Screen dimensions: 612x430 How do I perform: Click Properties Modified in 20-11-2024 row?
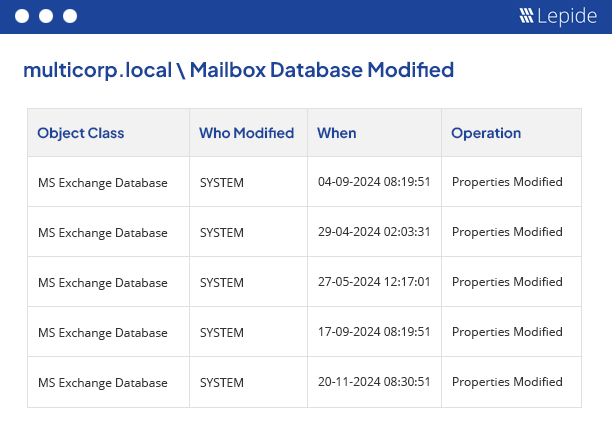pyautogui.click(x=507, y=382)
